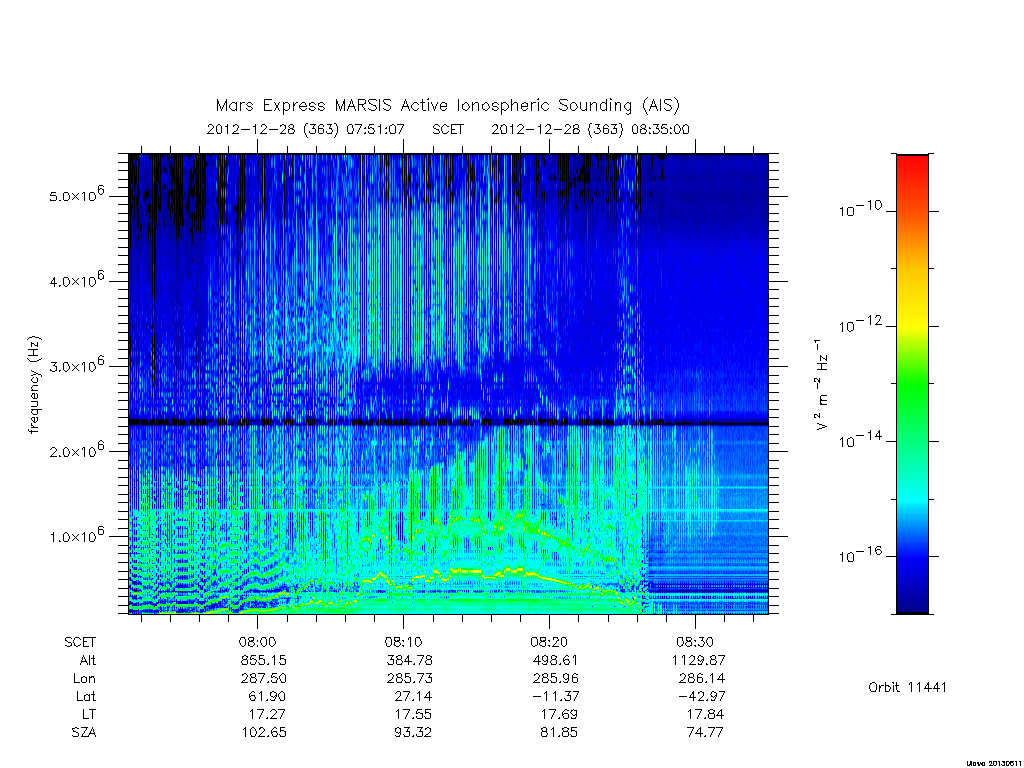Select the 08:30 SCET tick label
Viewport: 1024px width, 768px height.
tap(695, 642)
